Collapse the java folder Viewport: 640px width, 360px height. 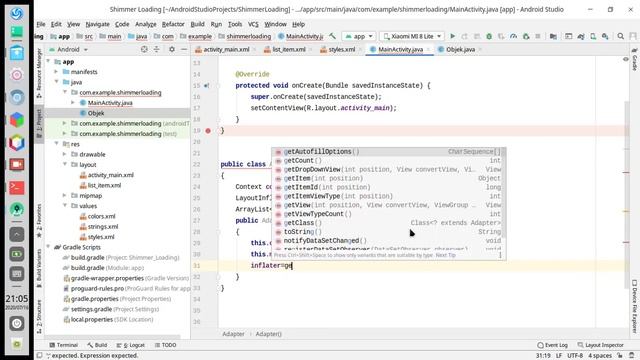(56, 82)
